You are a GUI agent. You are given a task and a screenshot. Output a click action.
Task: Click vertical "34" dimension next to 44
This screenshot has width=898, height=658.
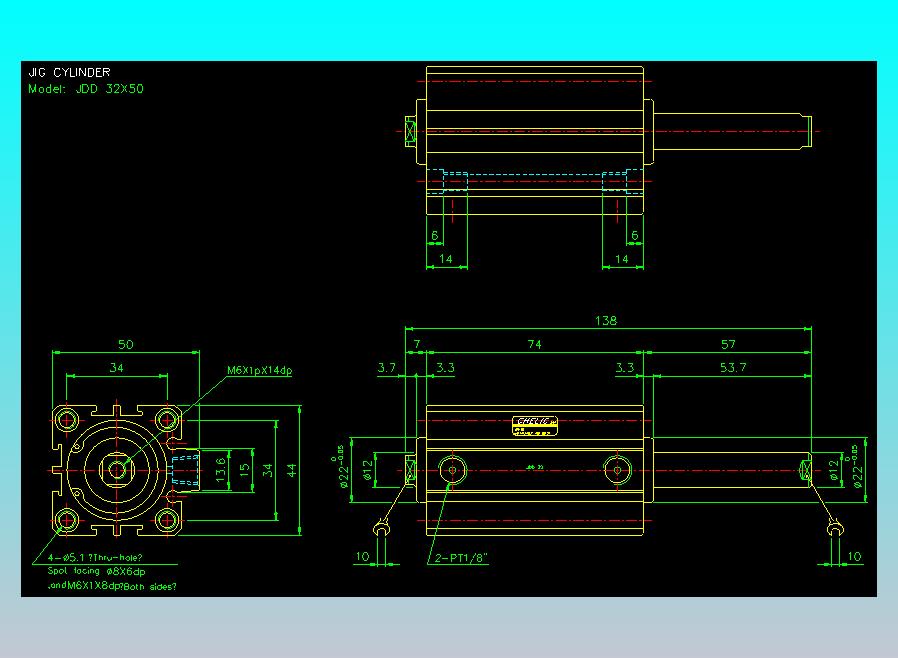coord(267,470)
